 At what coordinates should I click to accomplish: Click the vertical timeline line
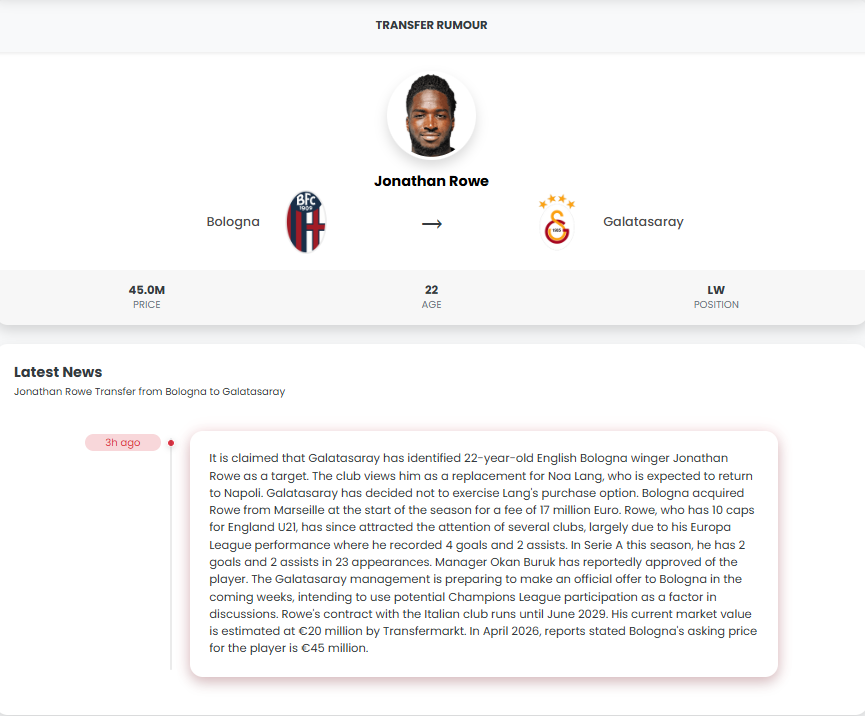(x=171, y=560)
